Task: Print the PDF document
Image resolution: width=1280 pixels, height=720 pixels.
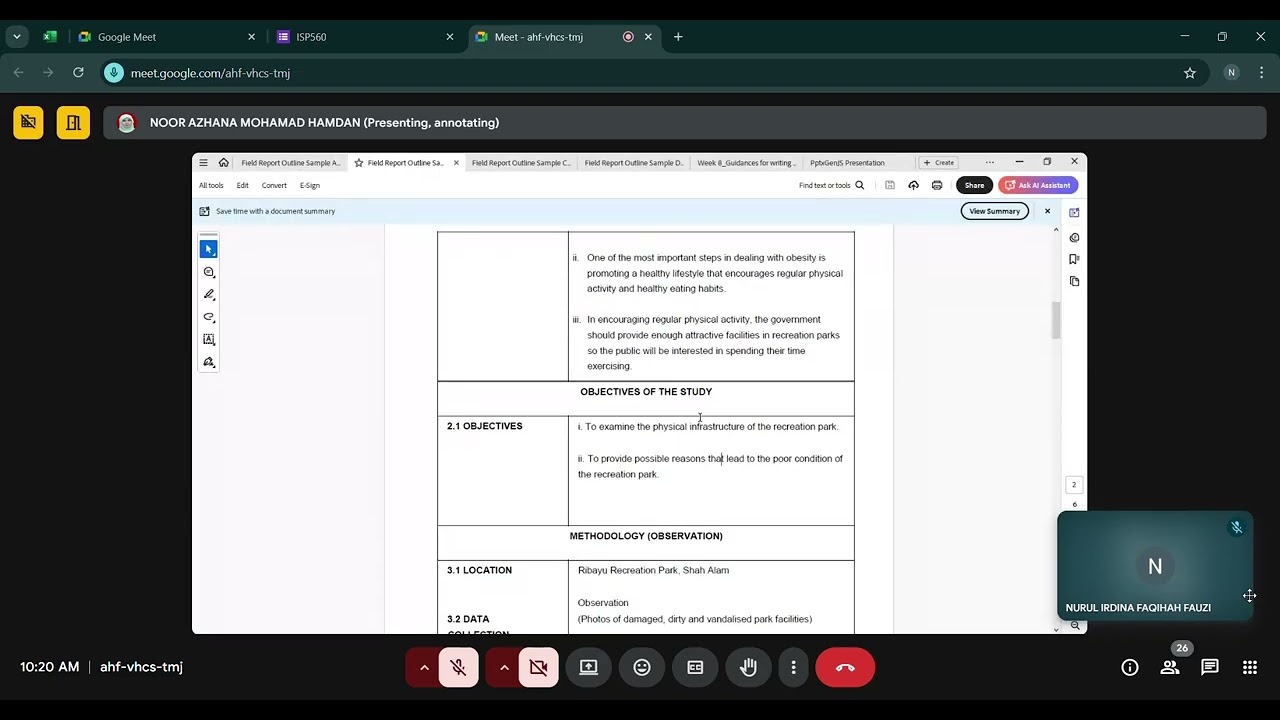Action: coord(937,185)
